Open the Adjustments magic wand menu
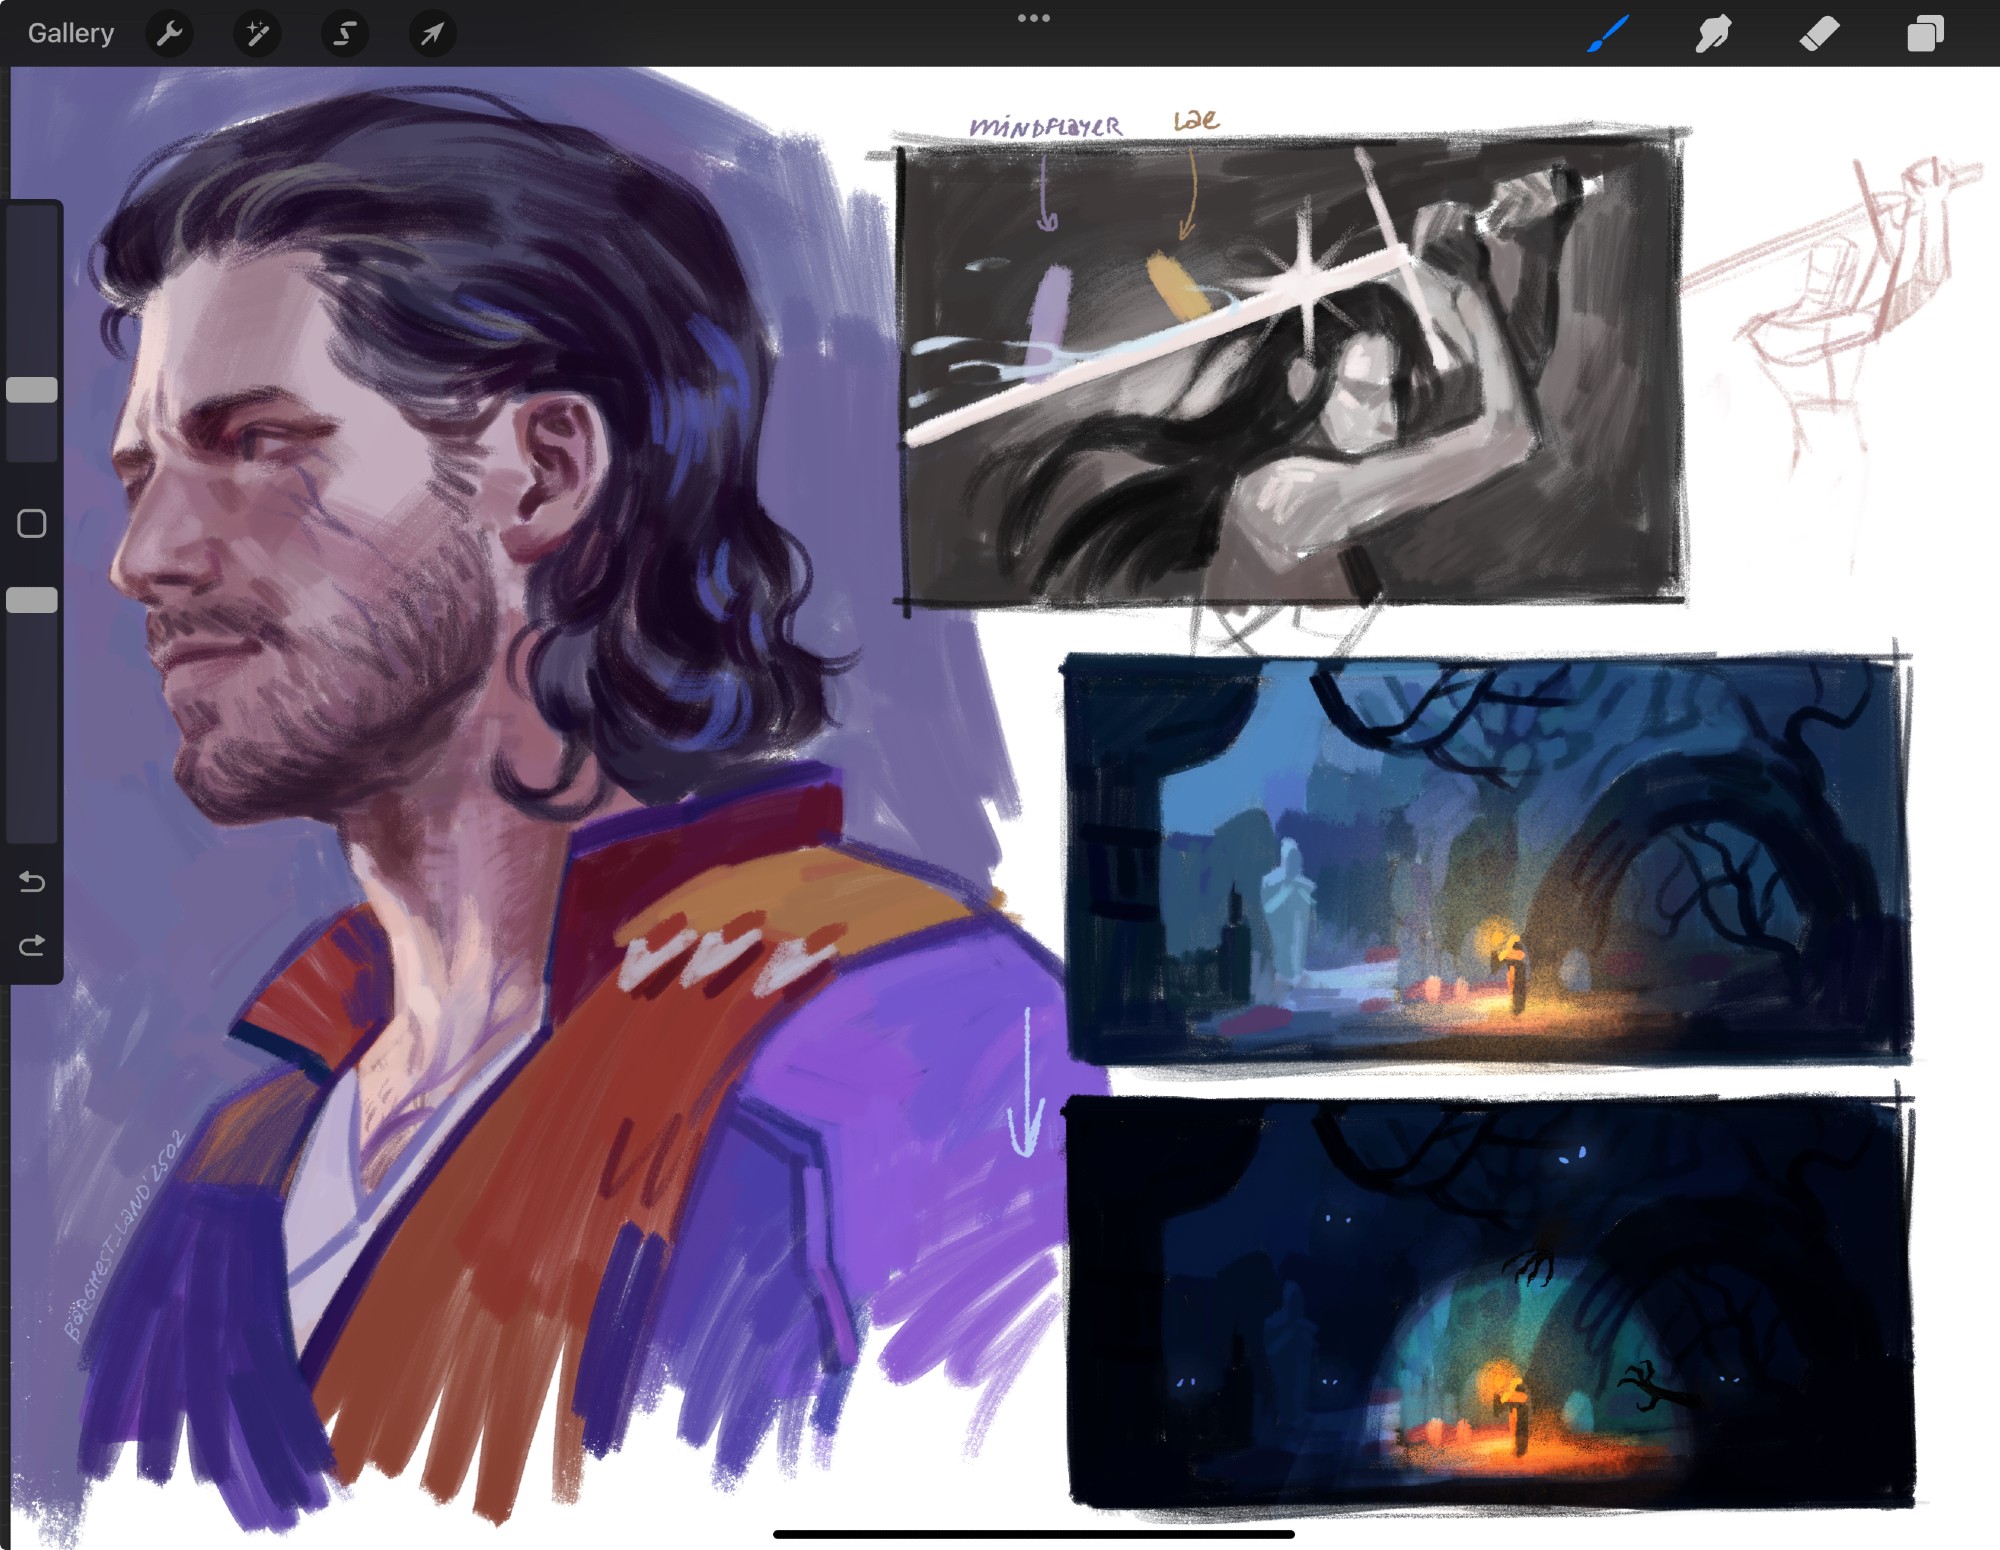2000x1550 pixels. point(257,34)
